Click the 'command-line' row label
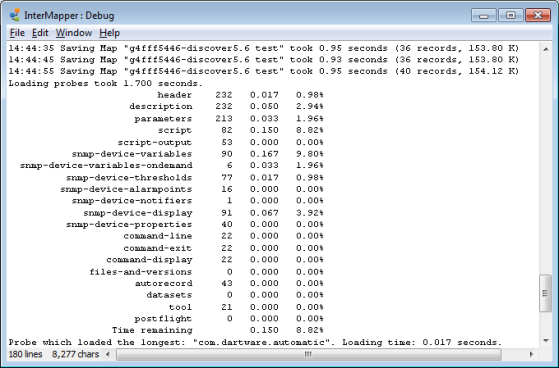This screenshot has width=559, height=368. tap(158, 236)
